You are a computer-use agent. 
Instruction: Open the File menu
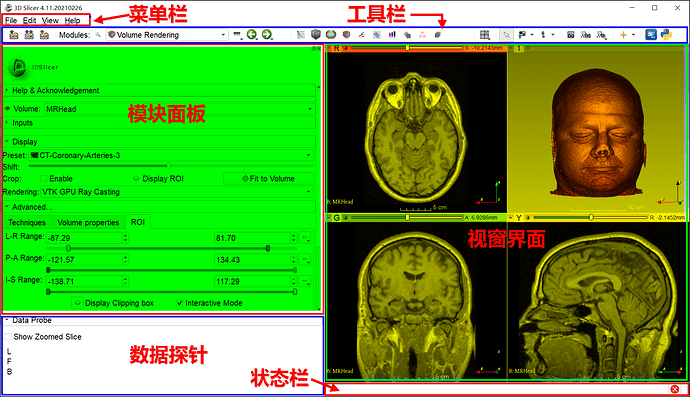click(11, 20)
